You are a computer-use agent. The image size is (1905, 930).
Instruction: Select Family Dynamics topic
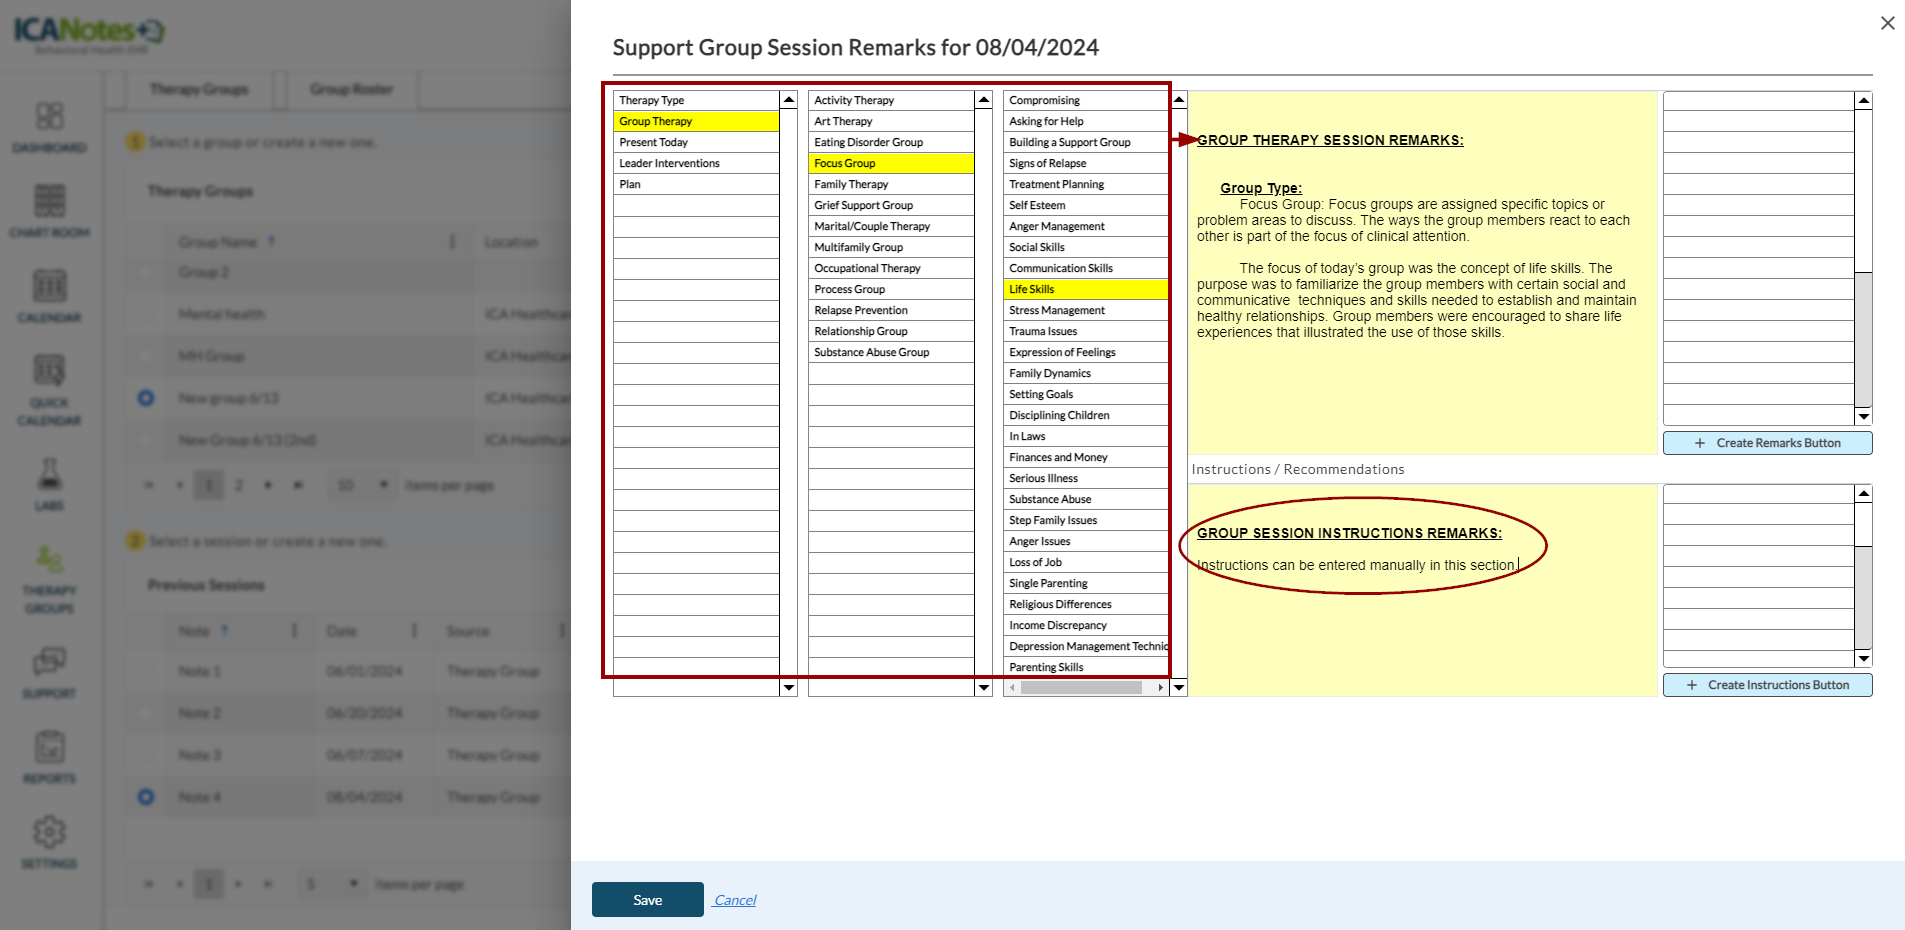pyautogui.click(x=1086, y=373)
